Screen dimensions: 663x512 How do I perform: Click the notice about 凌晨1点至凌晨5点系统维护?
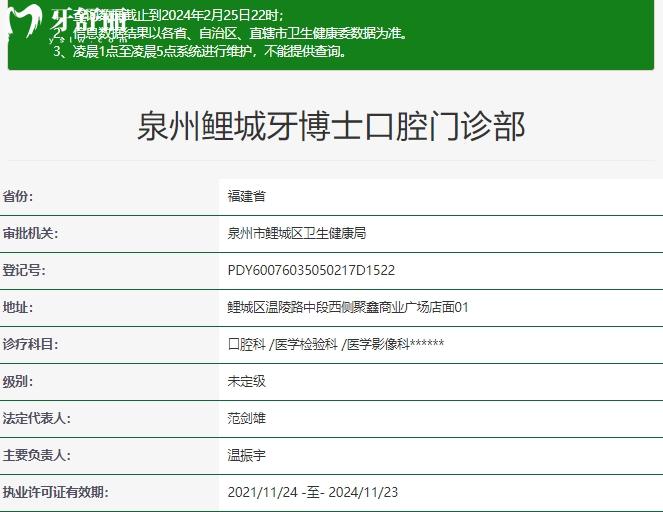(200, 51)
